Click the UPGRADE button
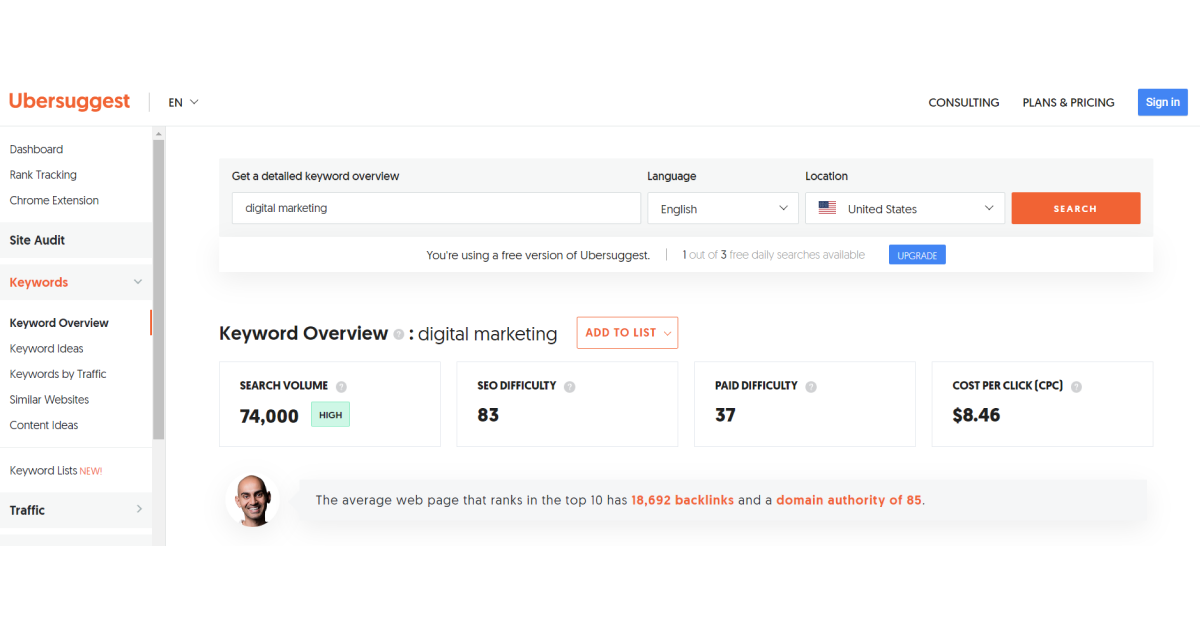This screenshot has width=1200, height=630. 916,254
